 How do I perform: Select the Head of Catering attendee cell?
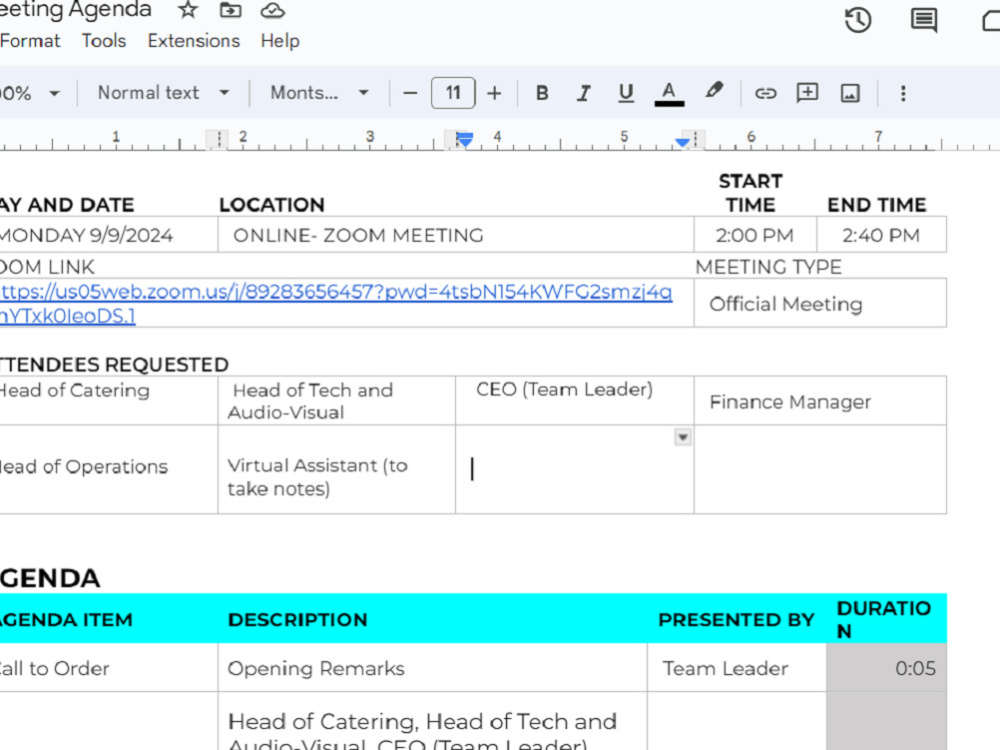click(107, 401)
